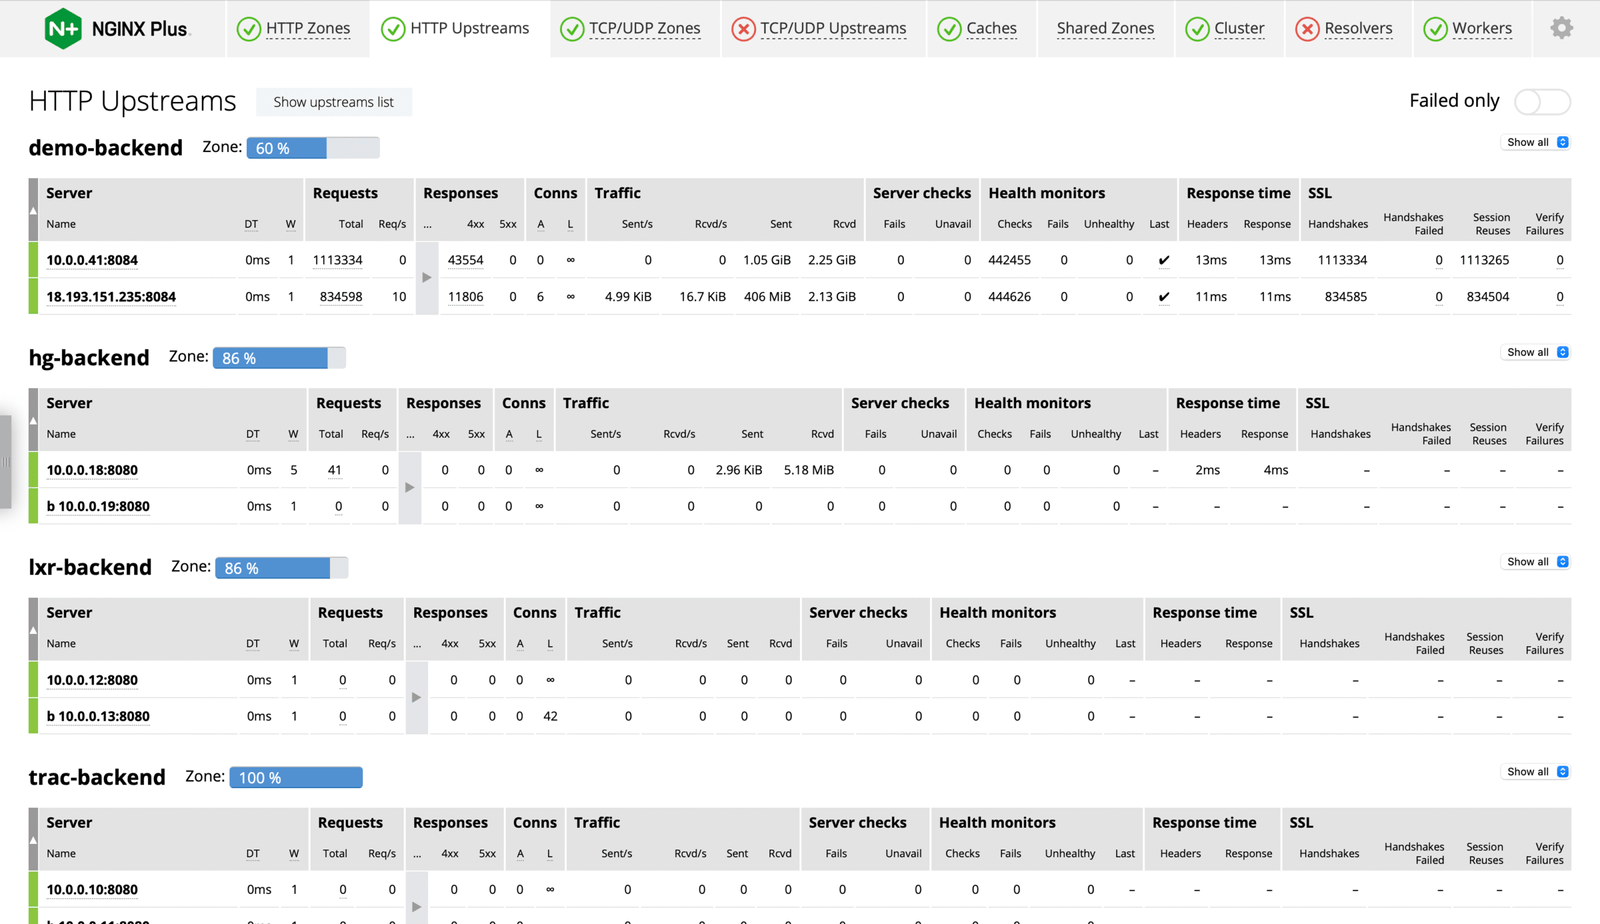1600x924 pixels.
Task: Click the red error icon beside TCP/UDP Upstreams
Action: [x=743, y=29]
